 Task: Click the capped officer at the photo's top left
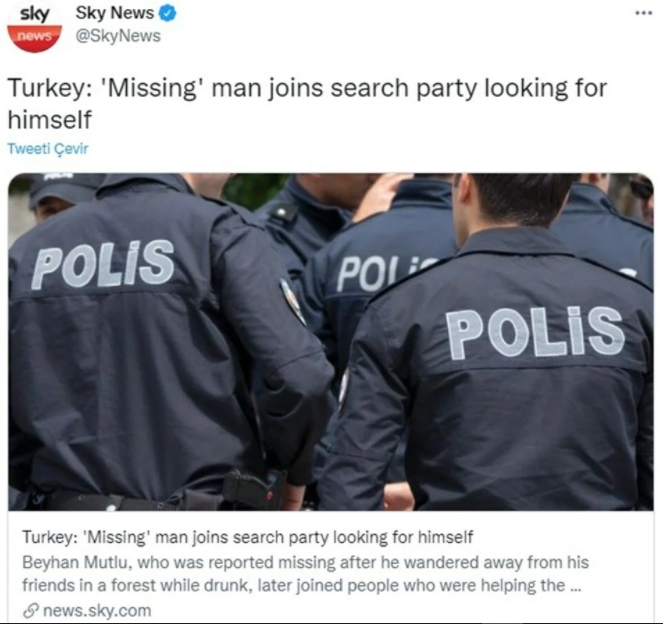tap(55, 197)
